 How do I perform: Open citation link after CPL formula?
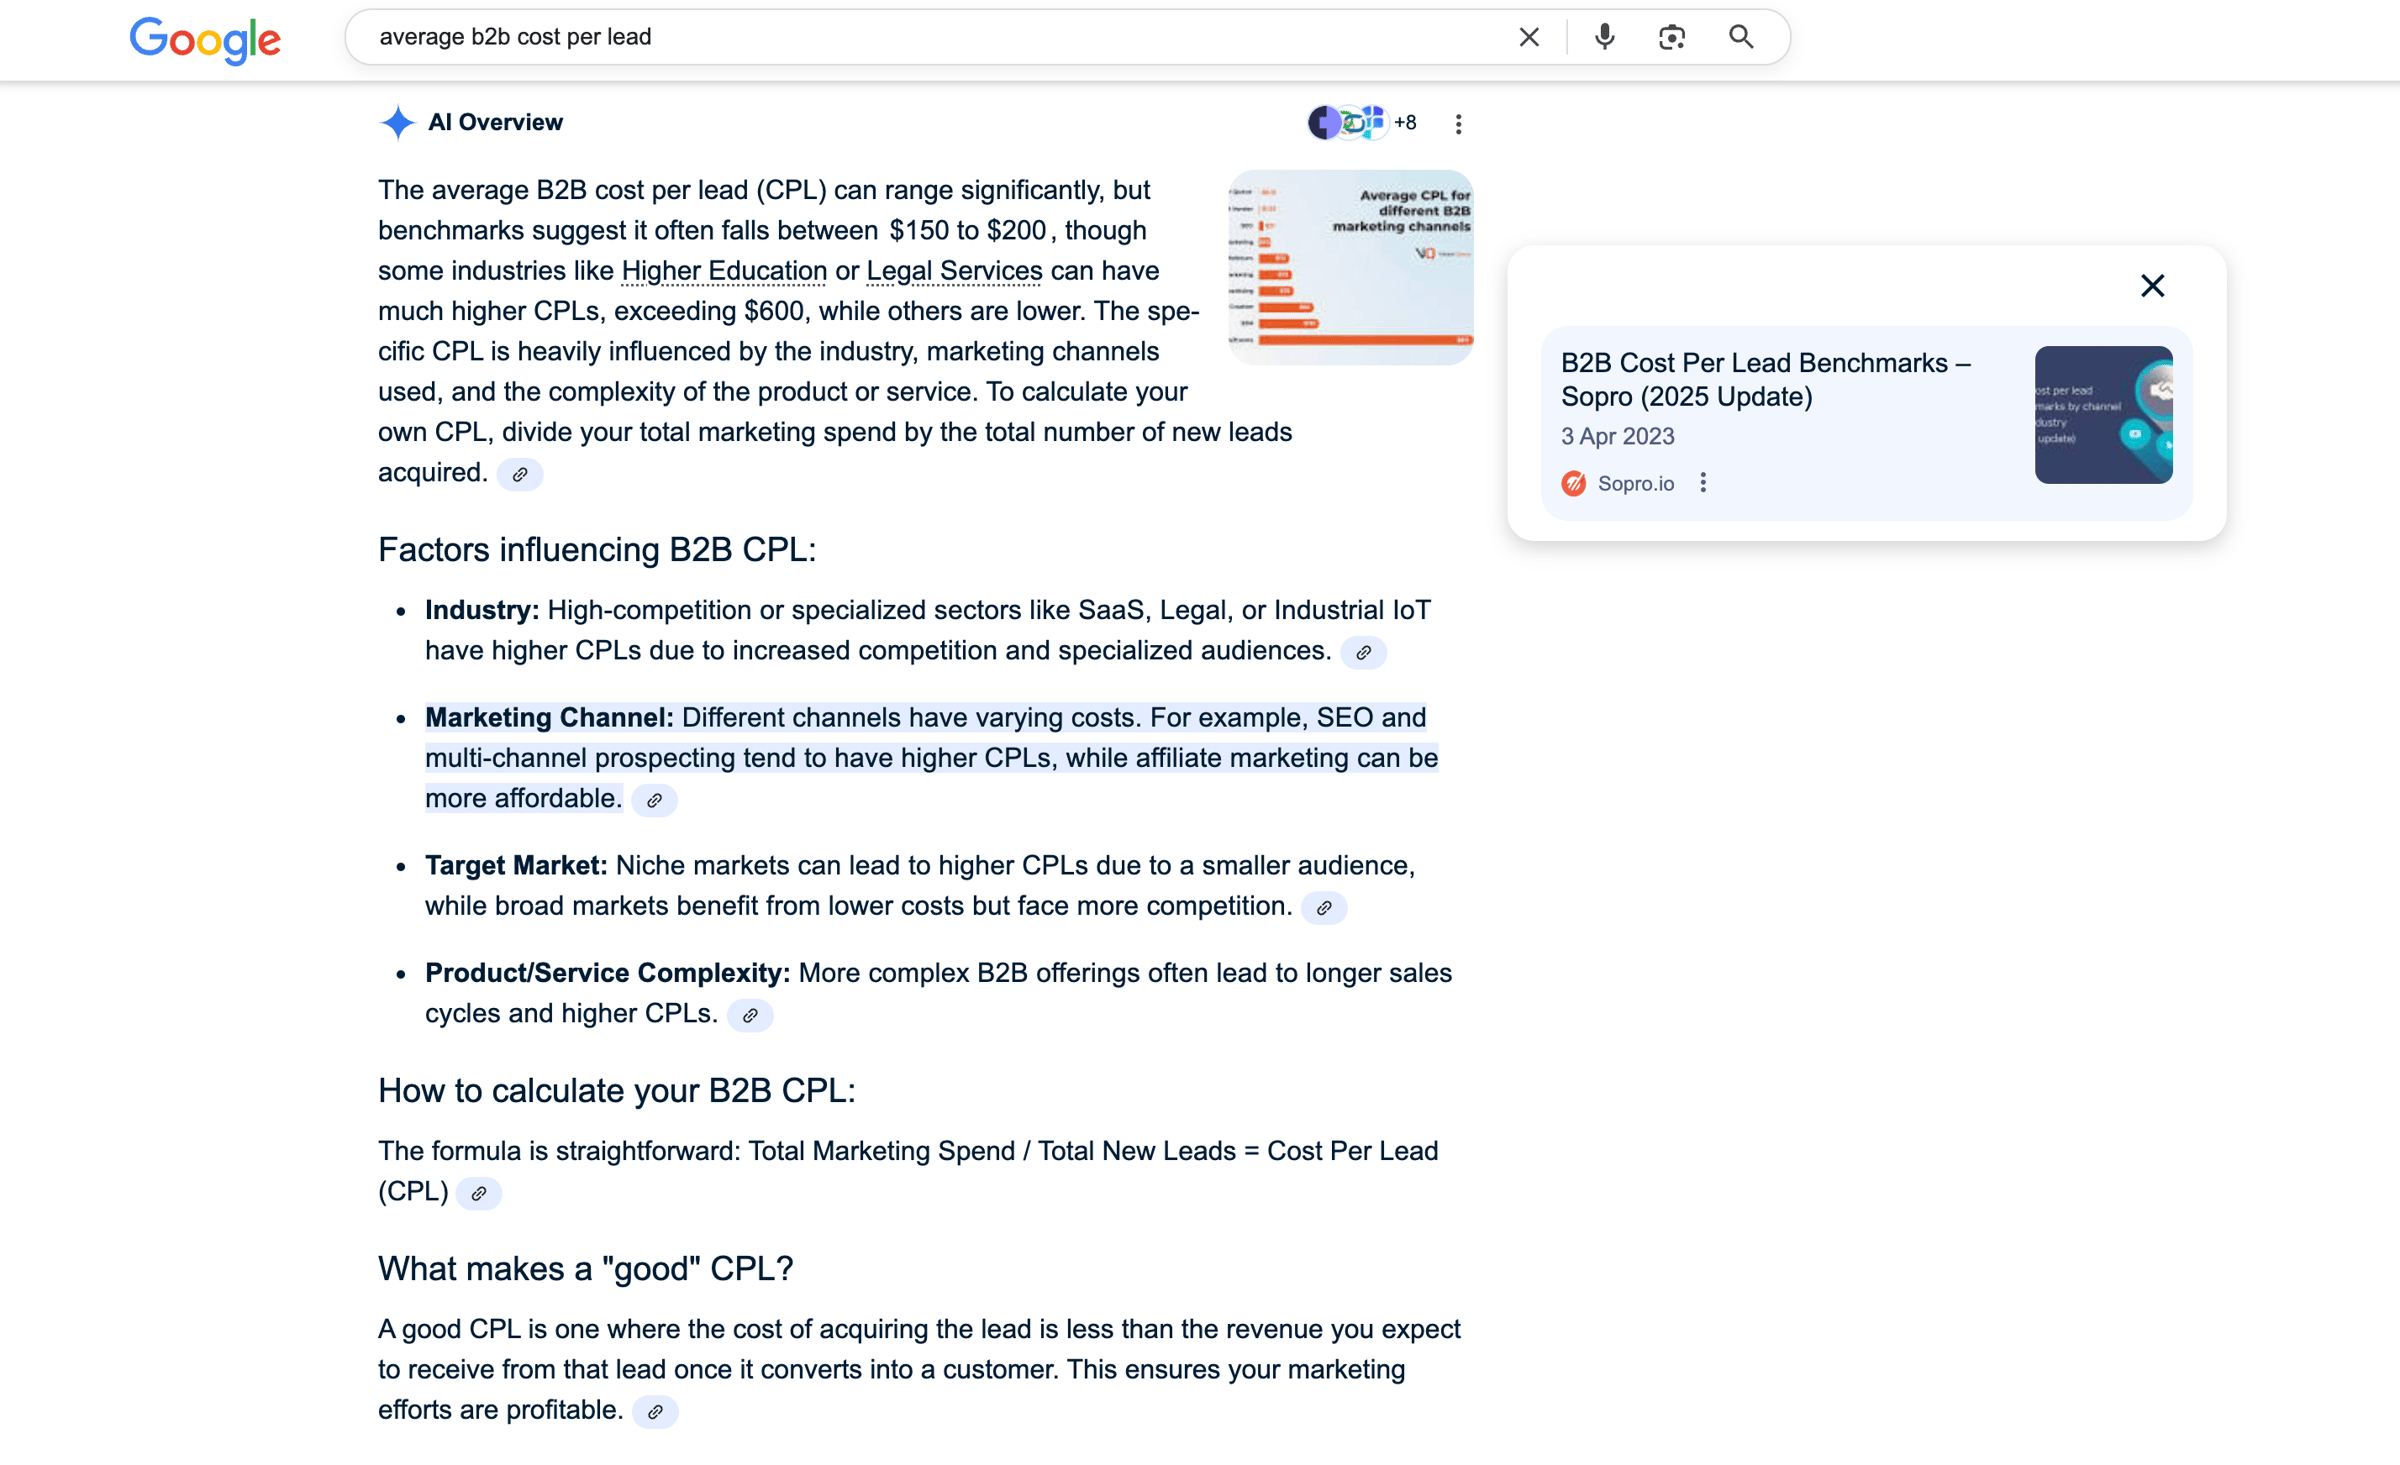point(479,1194)
